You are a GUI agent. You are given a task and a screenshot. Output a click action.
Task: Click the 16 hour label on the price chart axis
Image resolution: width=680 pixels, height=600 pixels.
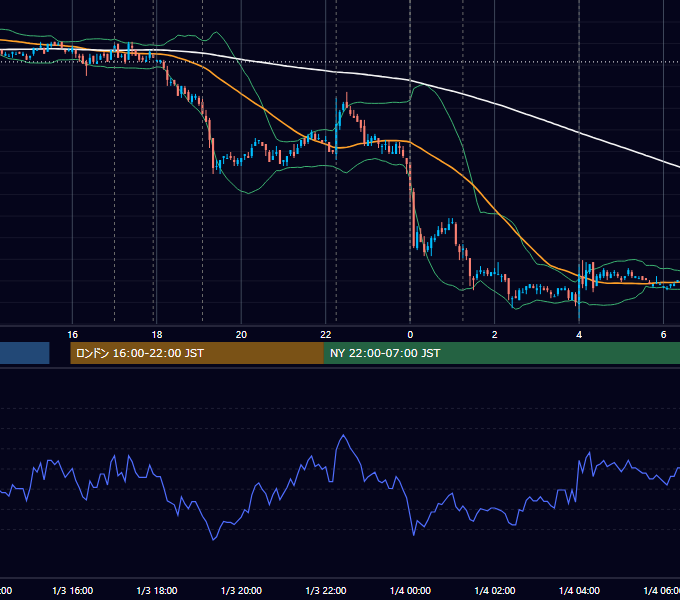tap(72, 335)
